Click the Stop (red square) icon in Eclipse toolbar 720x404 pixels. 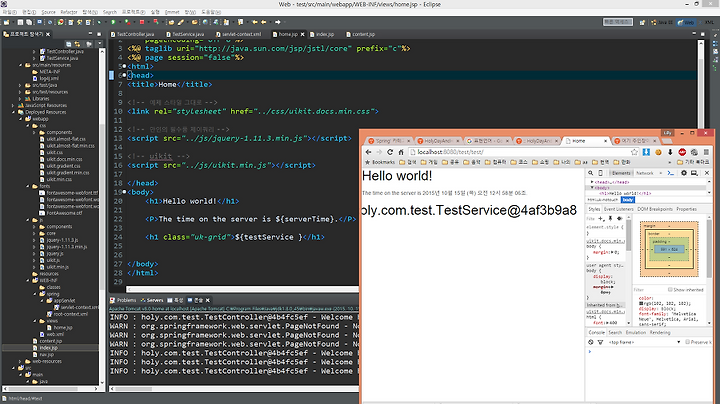point(142,22)
